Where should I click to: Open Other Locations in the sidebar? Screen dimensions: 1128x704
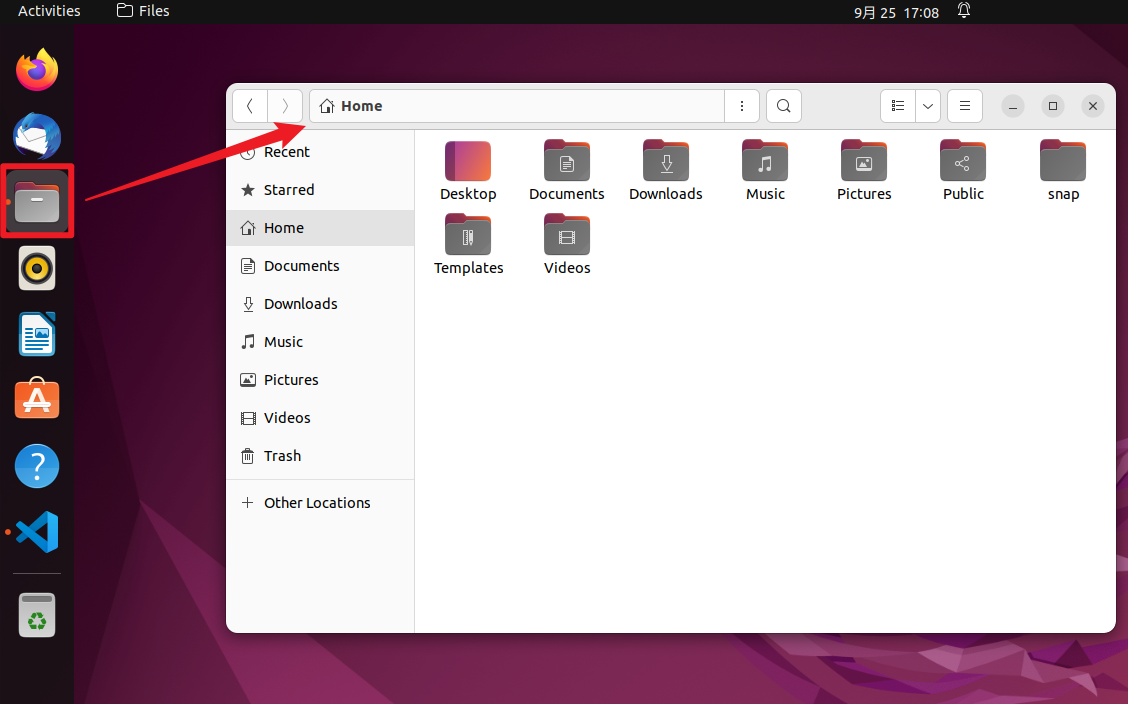pyautogui.click(x=316, y=502)
